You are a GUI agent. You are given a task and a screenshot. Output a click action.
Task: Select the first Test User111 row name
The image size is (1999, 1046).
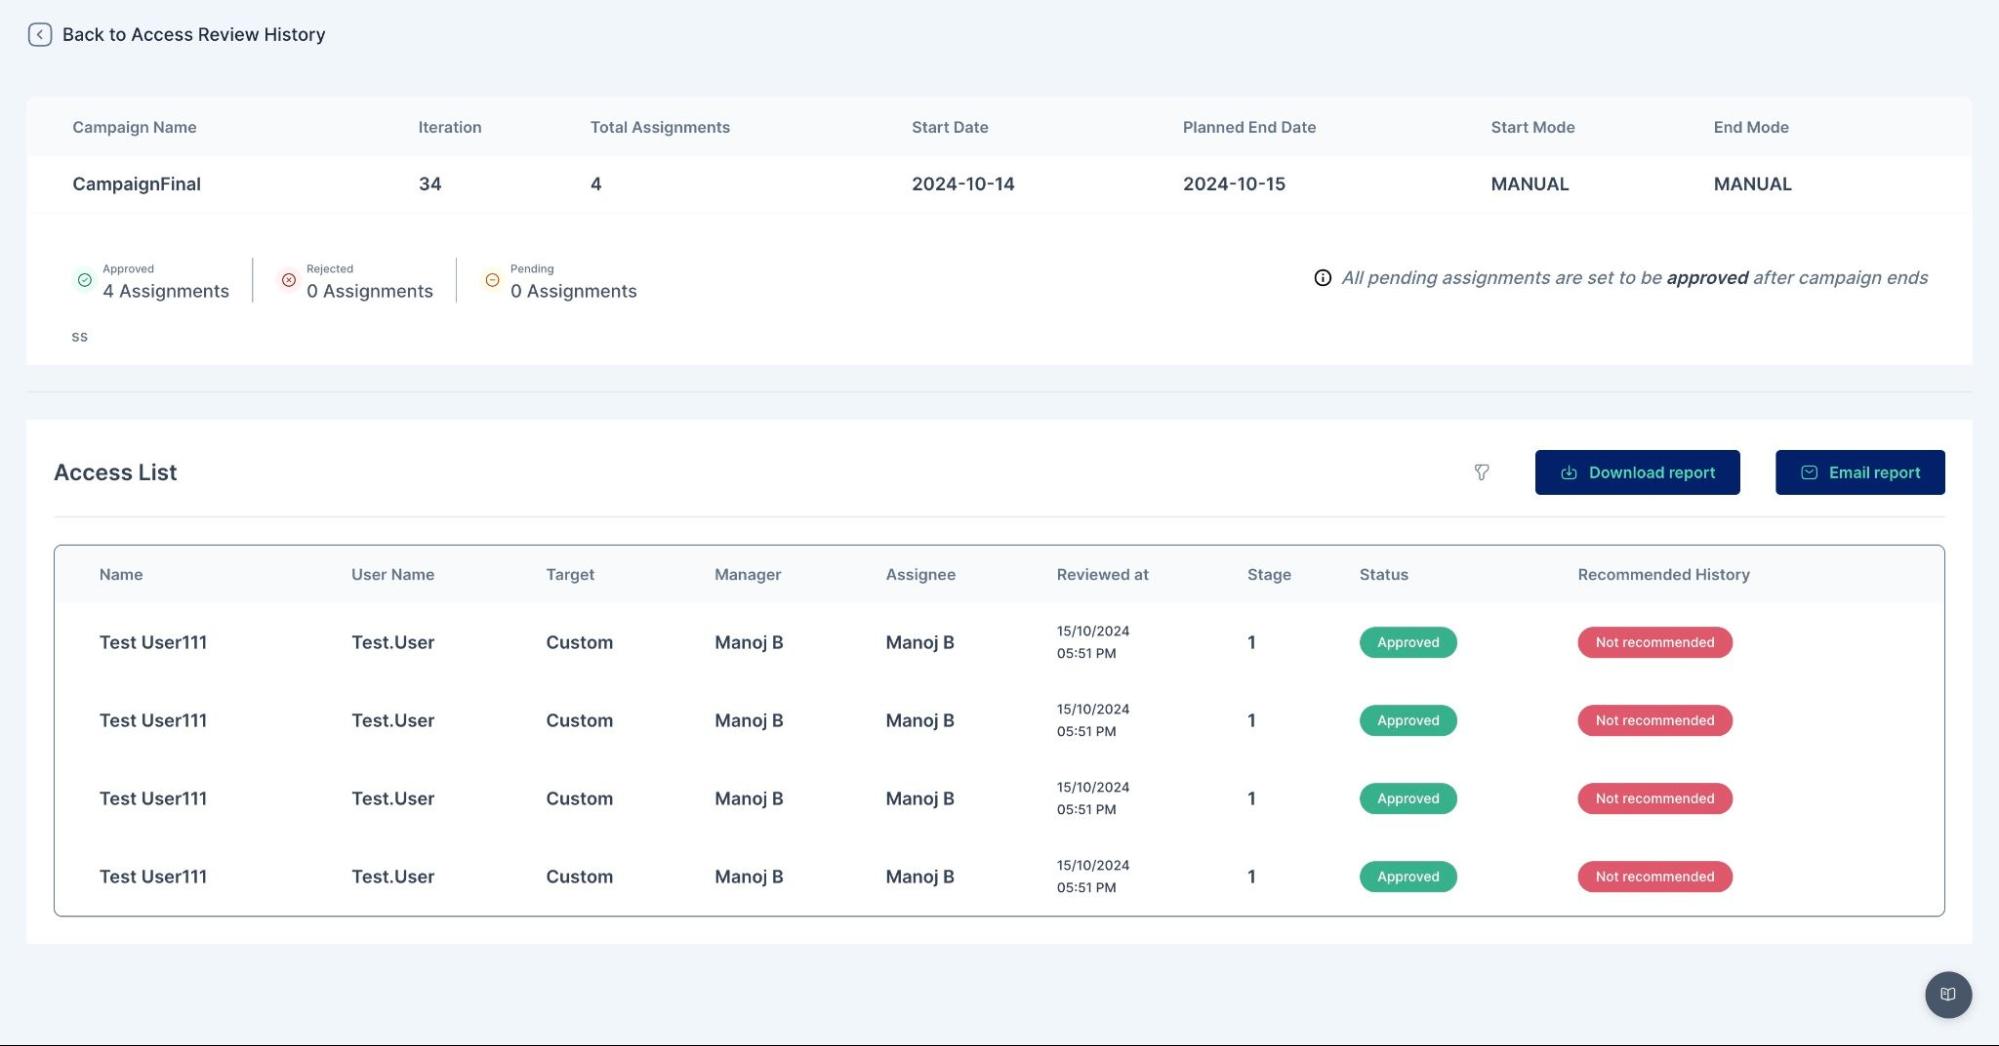click(x=153, y=643)
